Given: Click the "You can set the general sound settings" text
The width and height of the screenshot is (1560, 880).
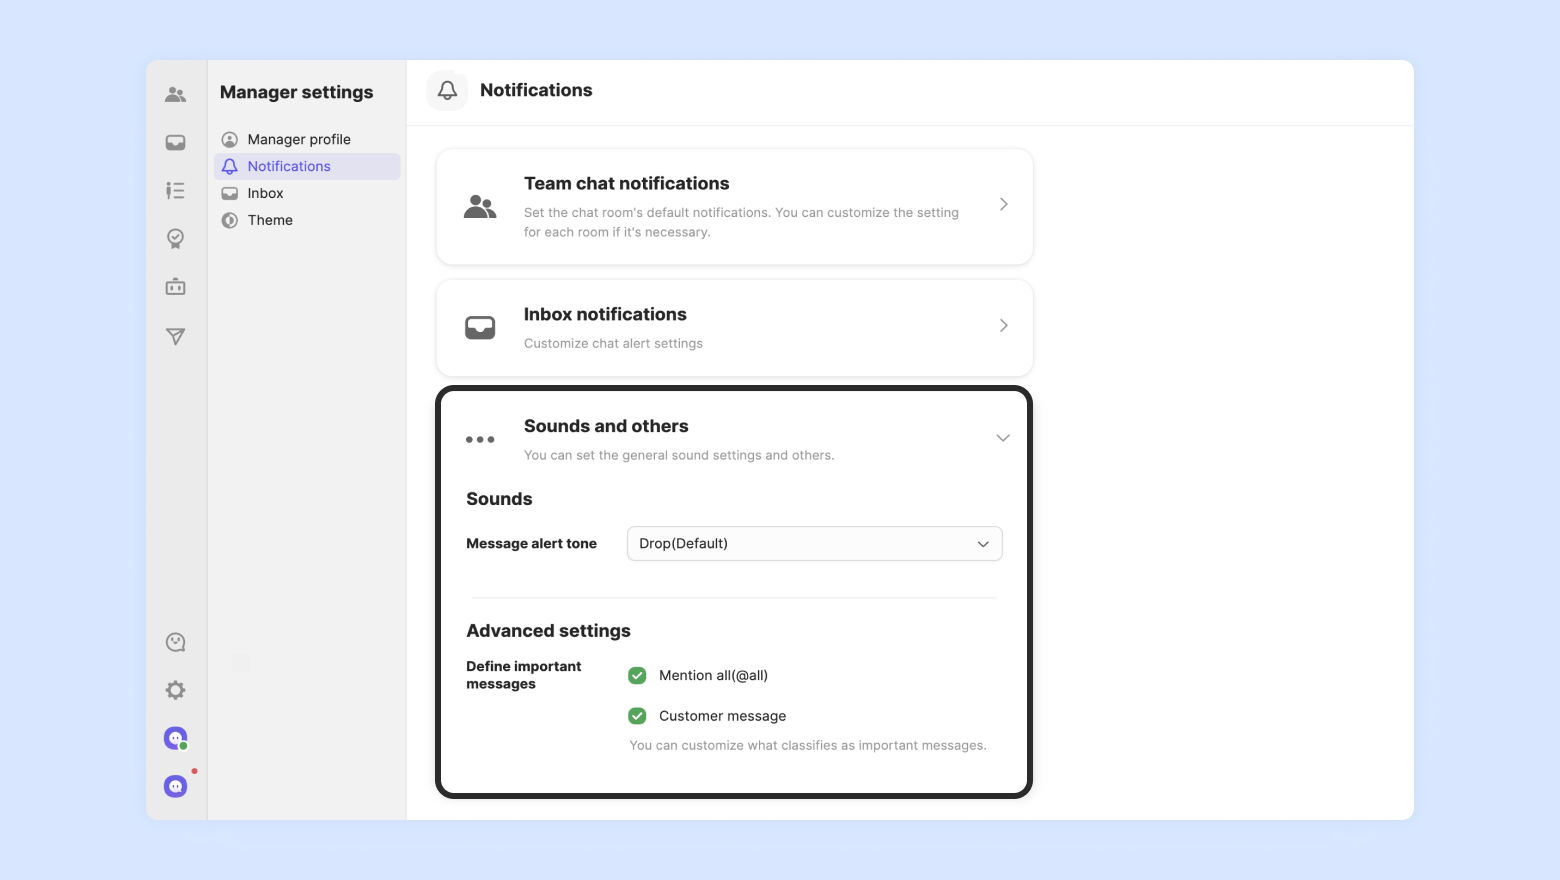Looking at the screenshot, I should pos(679,455).
